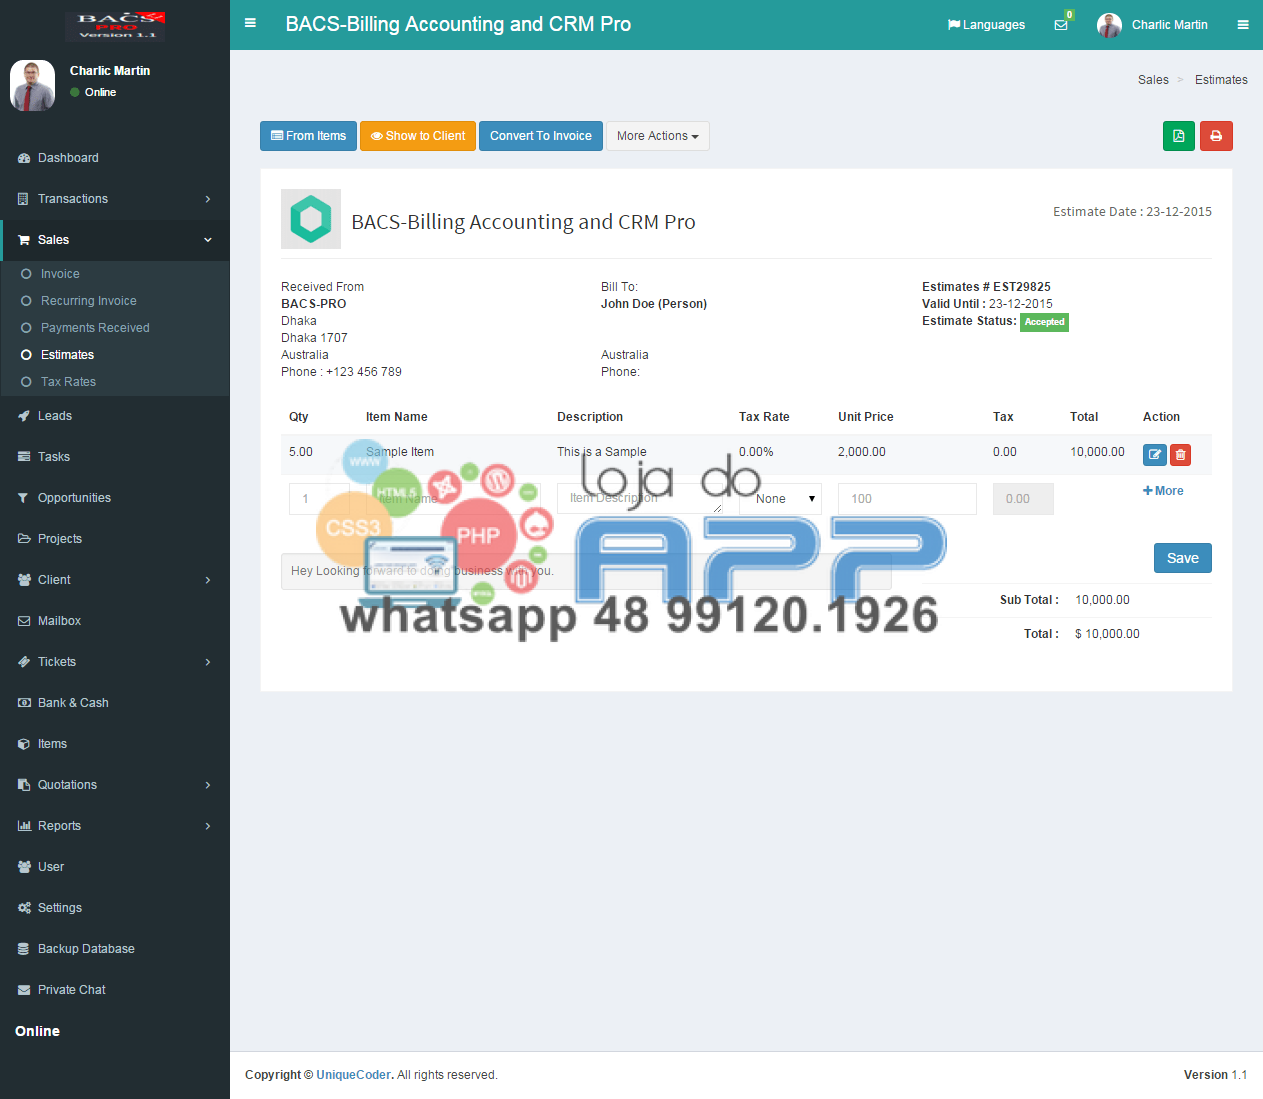Image resolution: width=1263 pixels, height=1099 pixels.
Task: Open the More Actions dropdown
Action: [x=657, y=136]
